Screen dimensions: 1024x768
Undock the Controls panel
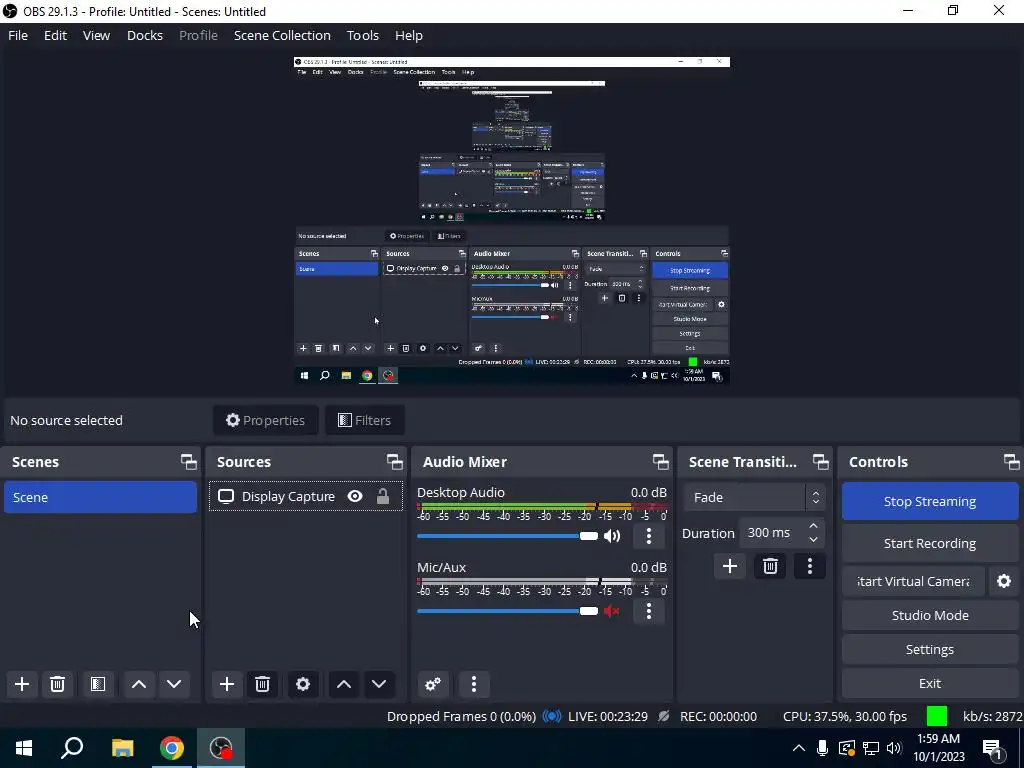(x=1012, y=462)
